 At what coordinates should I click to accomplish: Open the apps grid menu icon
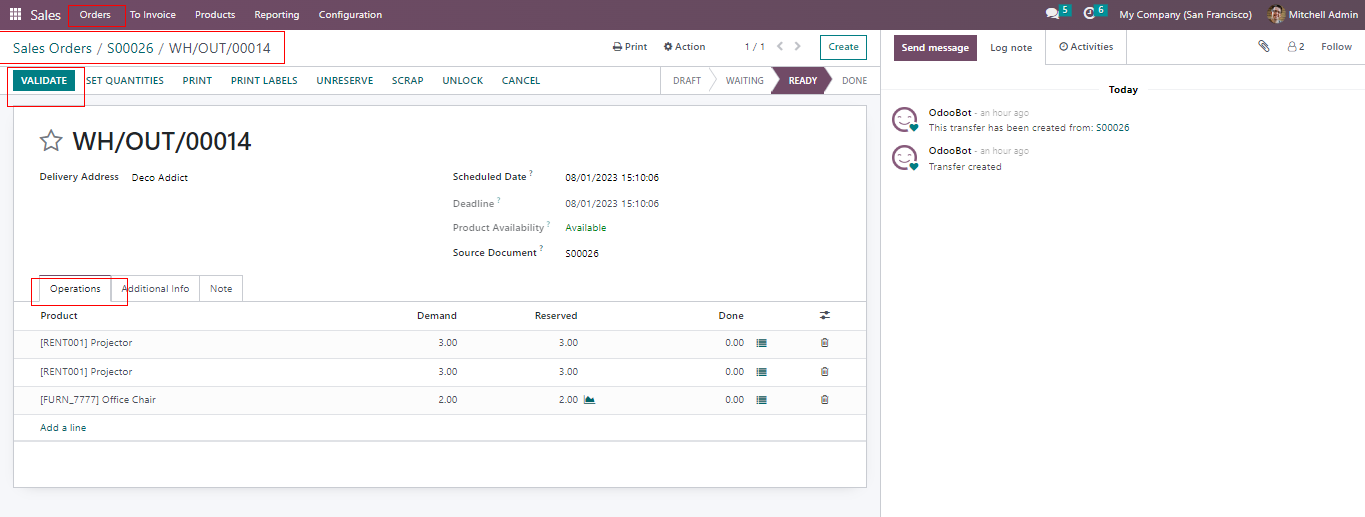(x=15, y=15)
